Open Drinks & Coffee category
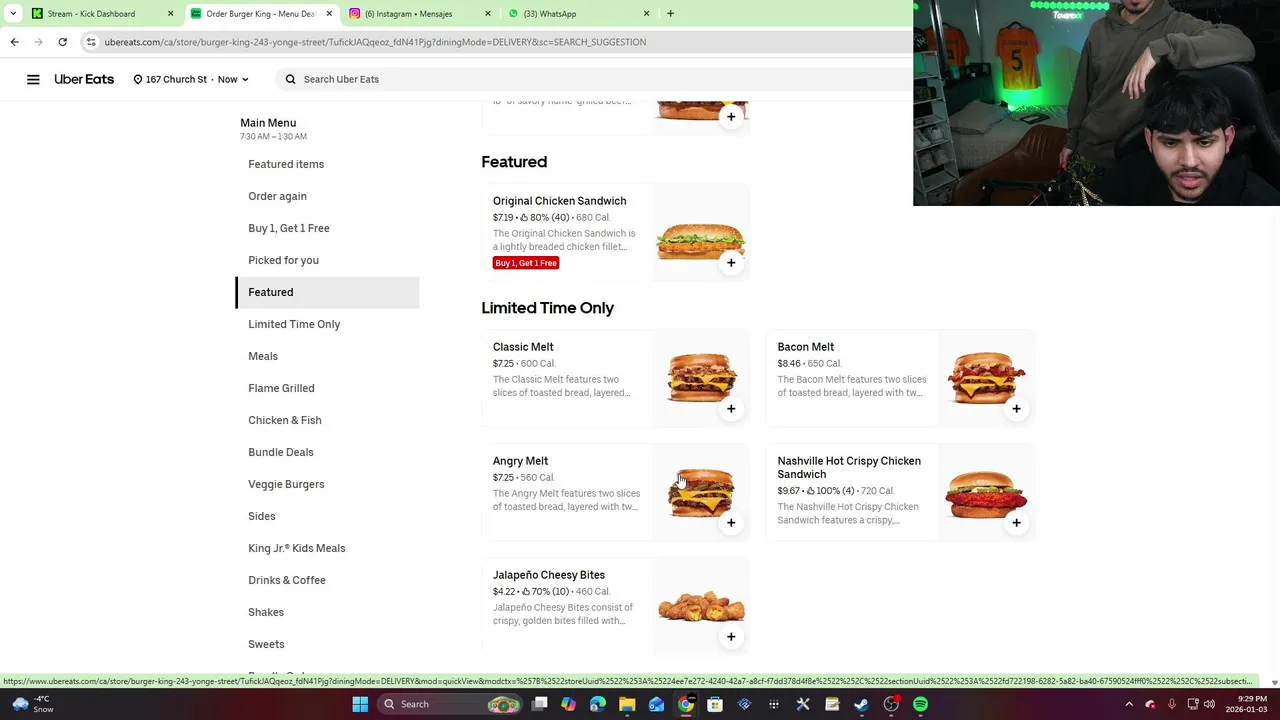This screenshot has height=720, width=1280. pos(287,580)
